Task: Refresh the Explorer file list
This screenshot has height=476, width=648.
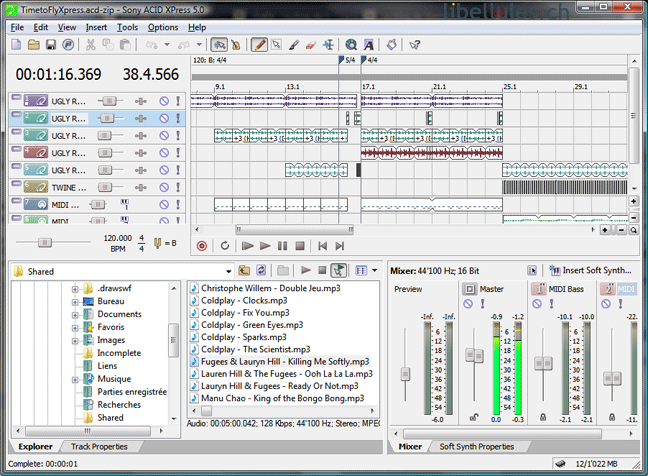Action: tap(261, 271)
